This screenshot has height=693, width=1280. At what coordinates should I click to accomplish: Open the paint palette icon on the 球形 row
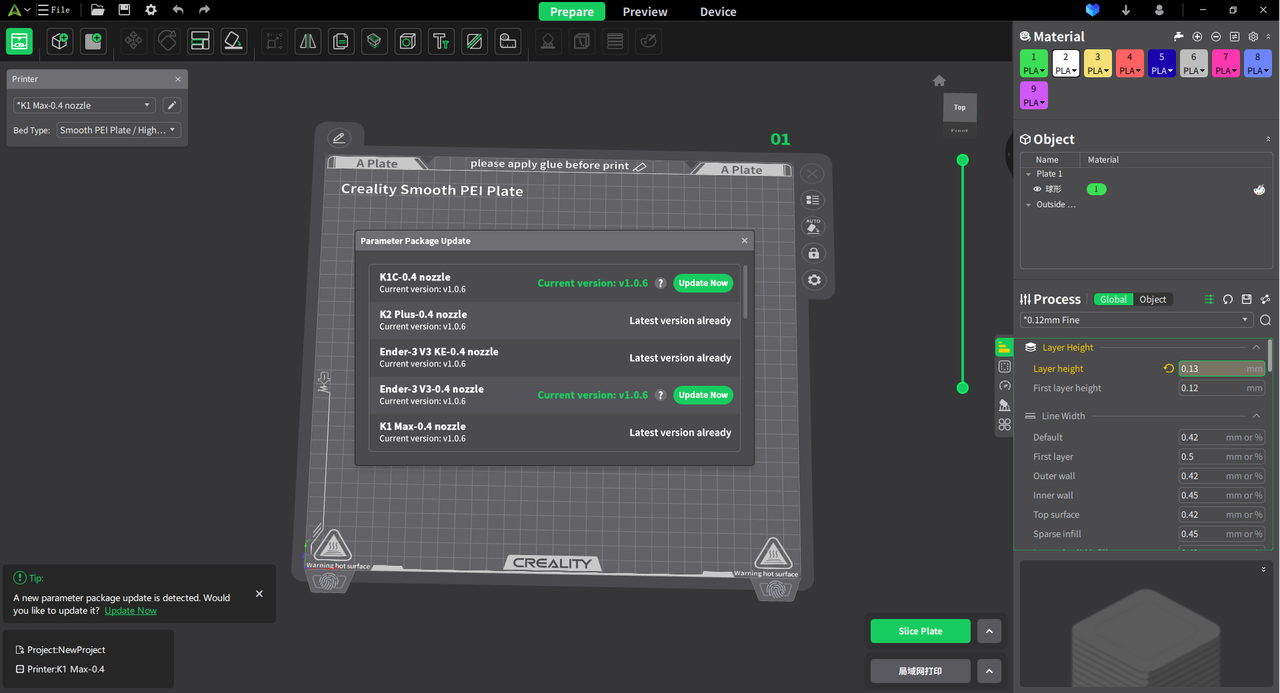1259,189
